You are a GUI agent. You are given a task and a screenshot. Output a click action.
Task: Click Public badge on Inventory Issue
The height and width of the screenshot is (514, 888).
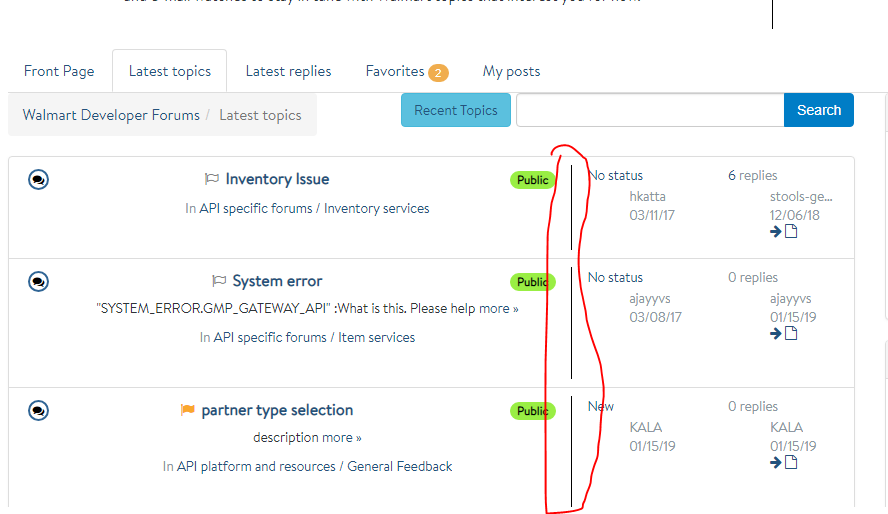pyautogui.click(x=532, y=180)
